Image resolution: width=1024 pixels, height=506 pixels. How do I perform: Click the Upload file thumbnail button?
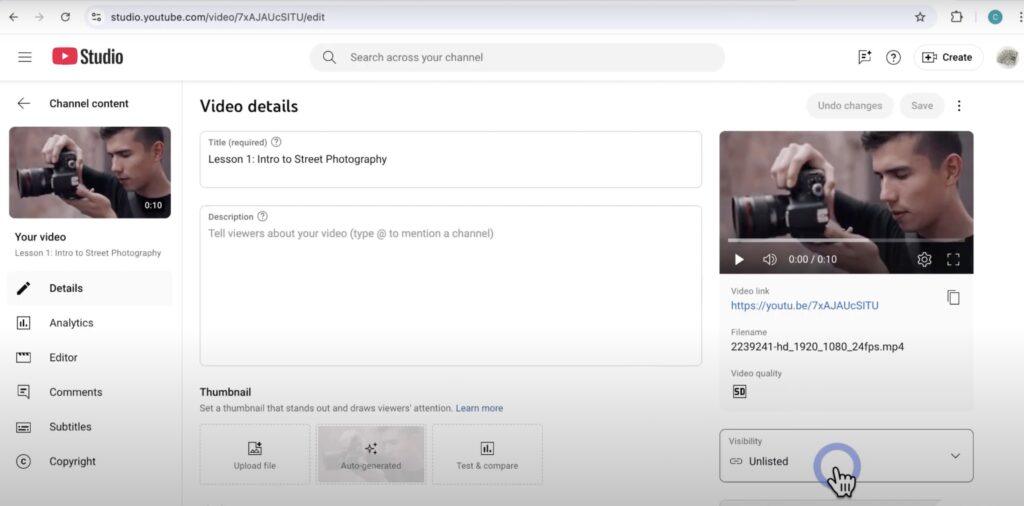pyautogui.click(x=255, y=454)
